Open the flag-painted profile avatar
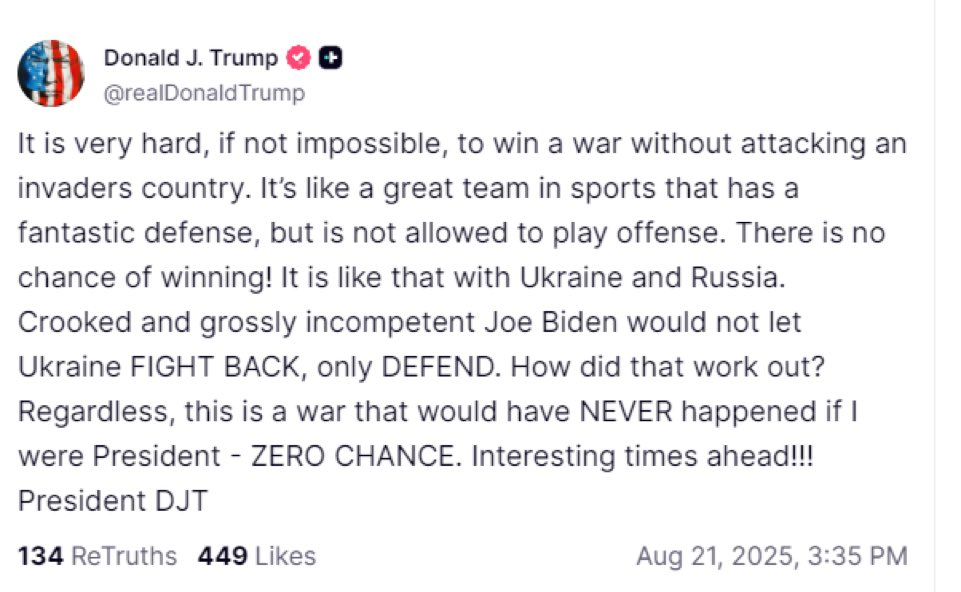Viewport: 961px width, 592px height. [50, 74]
